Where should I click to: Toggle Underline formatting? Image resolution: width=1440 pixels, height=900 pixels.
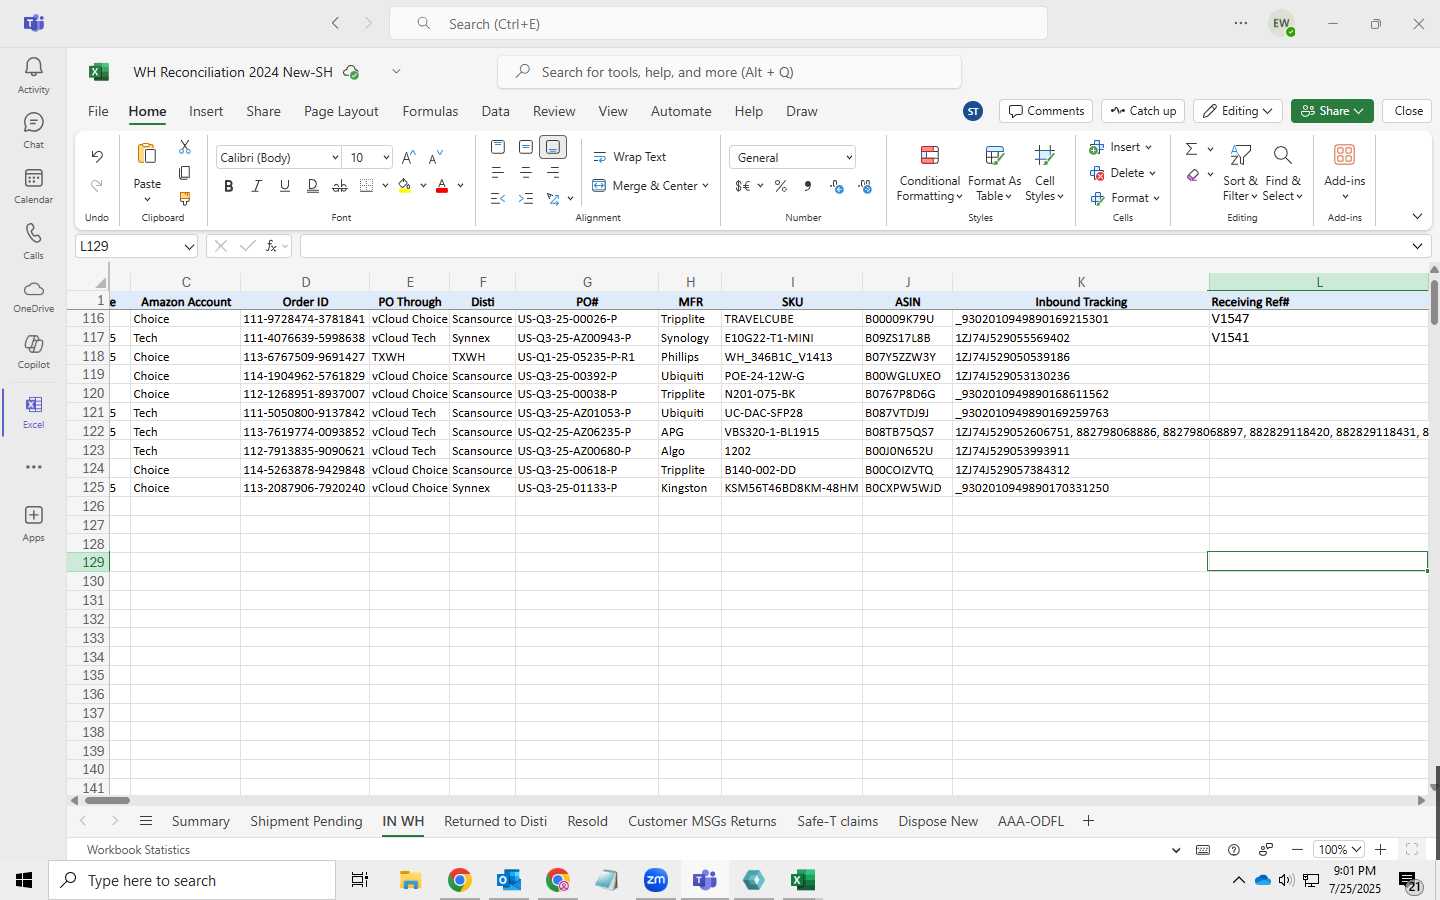pyautogui.click(x=285, y=186)
